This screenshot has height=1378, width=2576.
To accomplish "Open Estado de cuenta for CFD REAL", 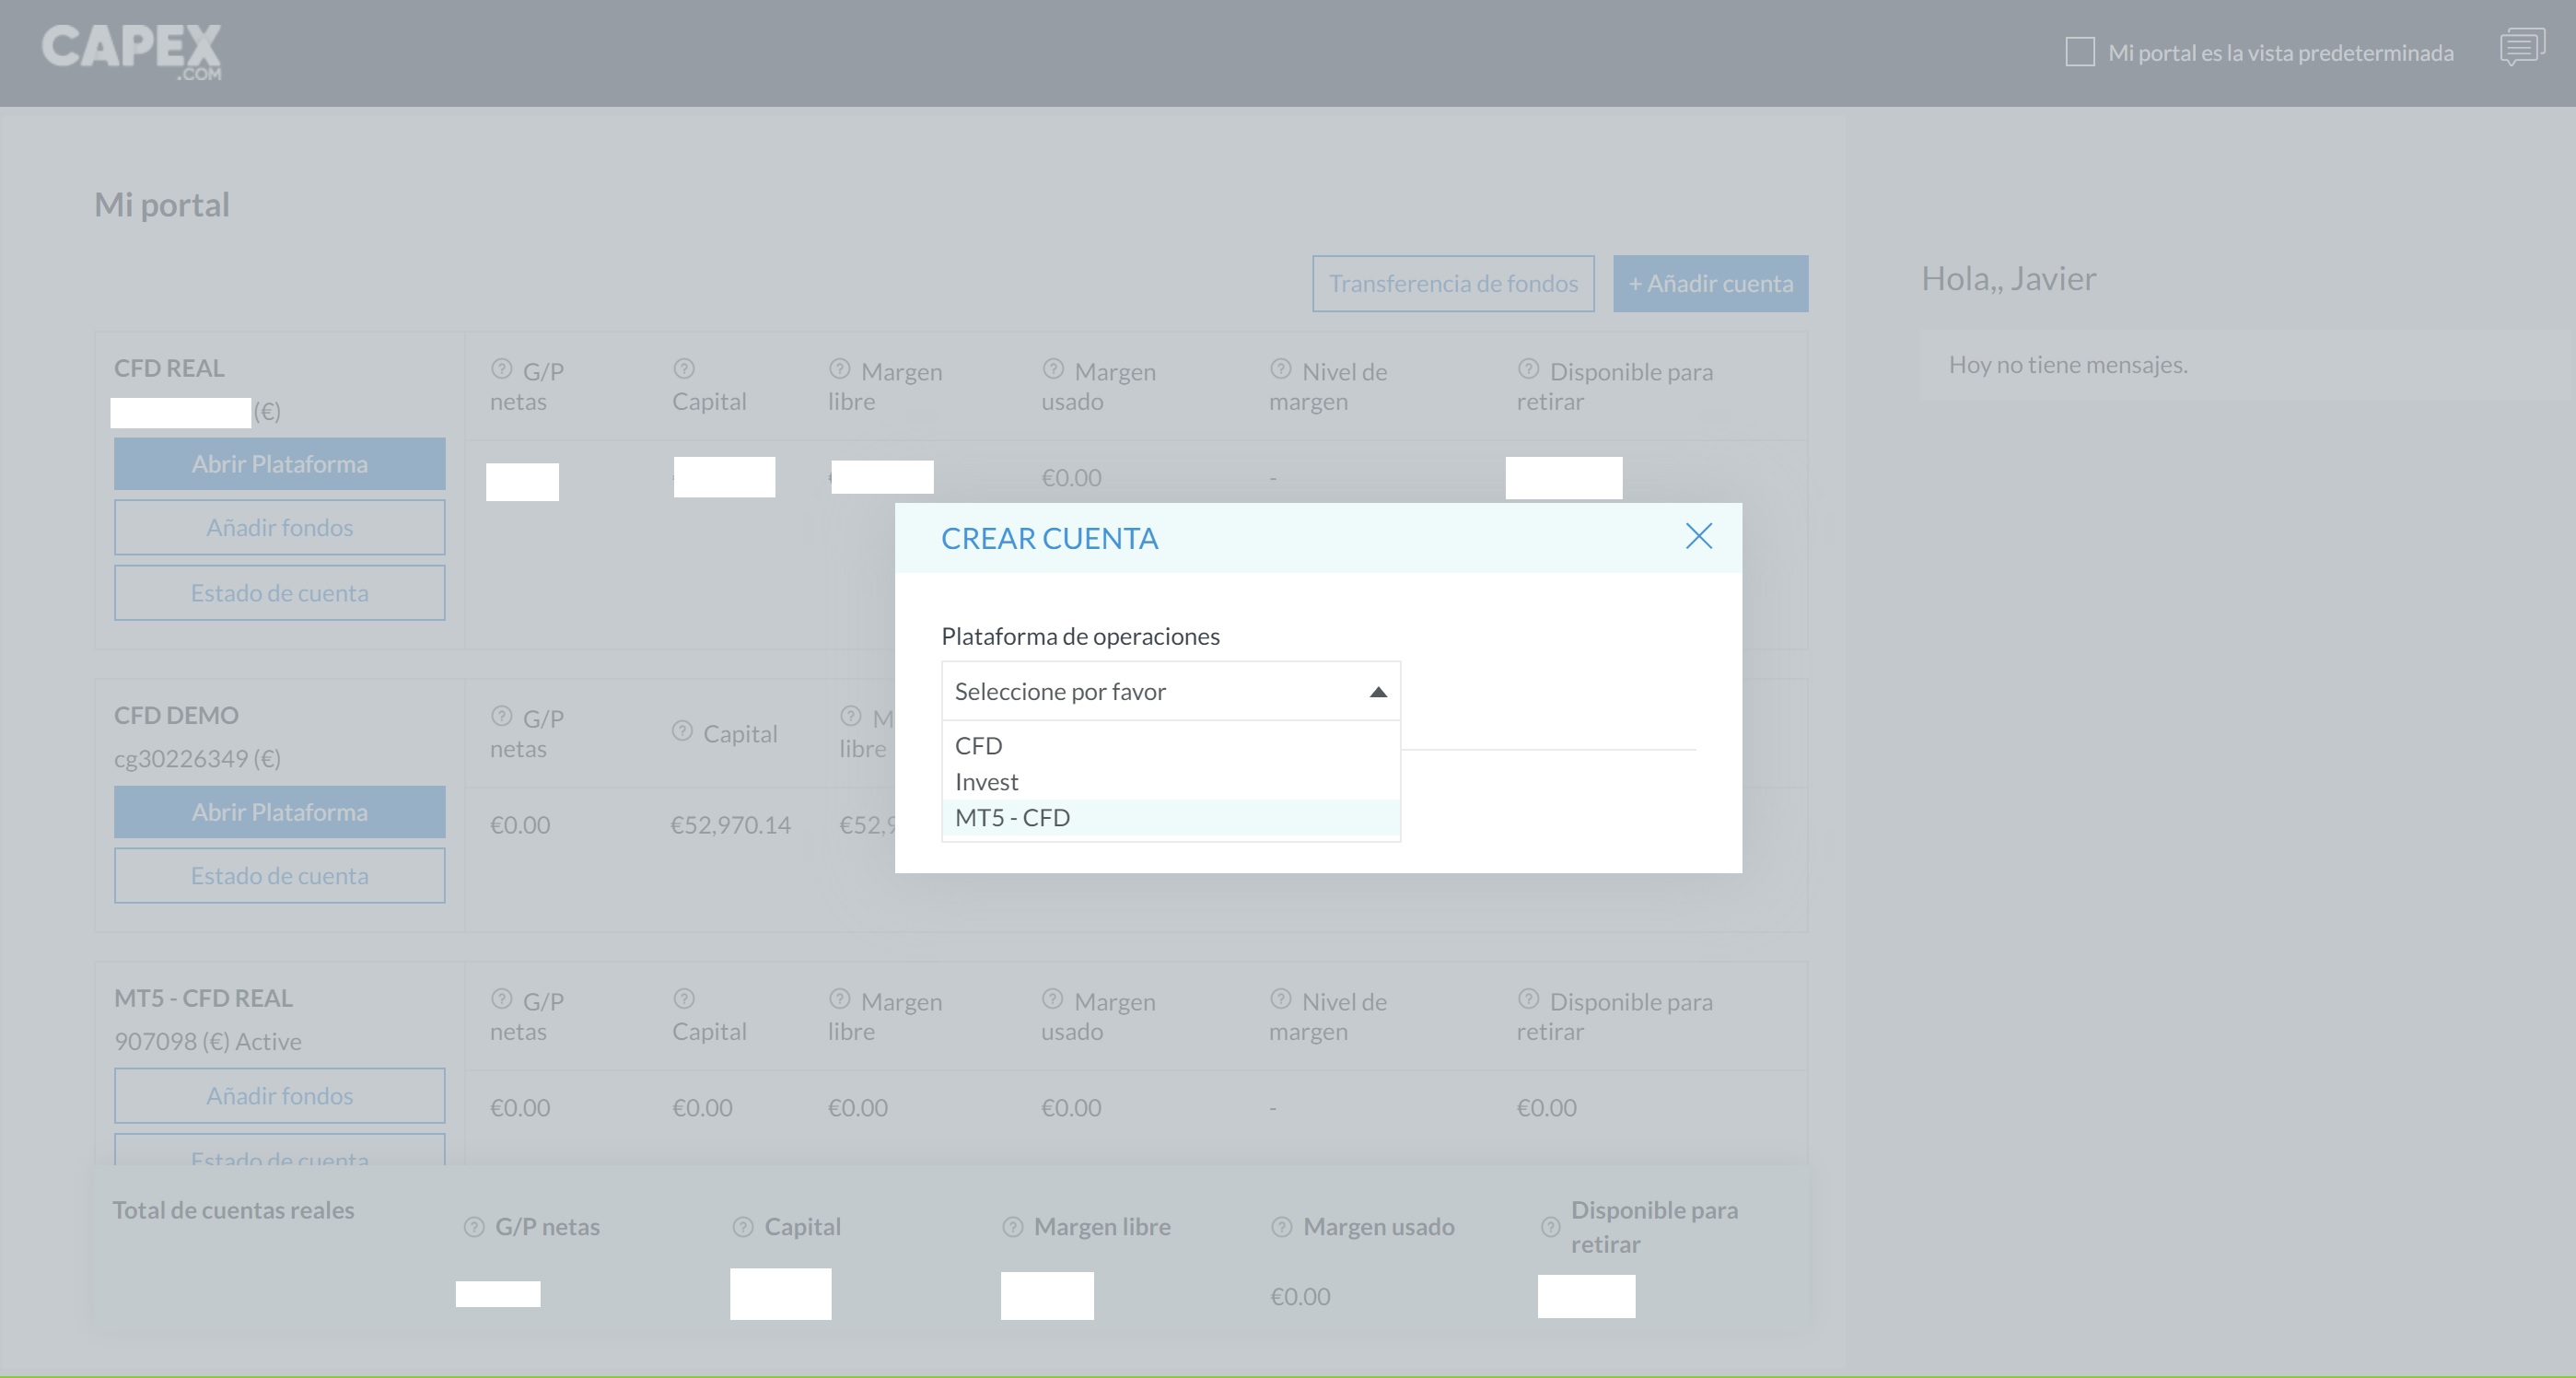I will click(x=279, y=593).
